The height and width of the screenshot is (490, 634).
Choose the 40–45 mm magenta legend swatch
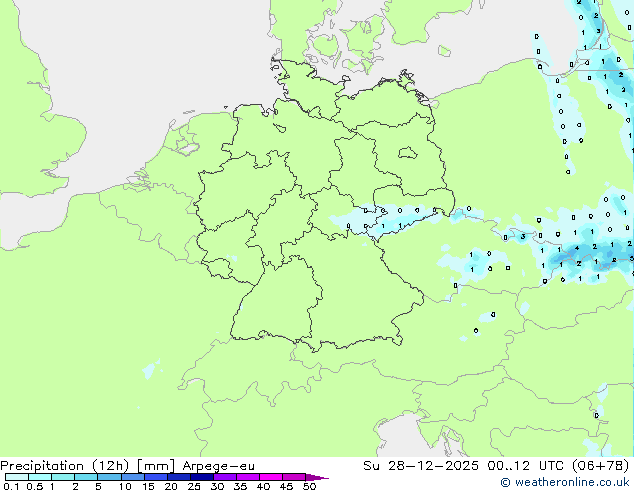pyautogui.click(x=271, y=477)
